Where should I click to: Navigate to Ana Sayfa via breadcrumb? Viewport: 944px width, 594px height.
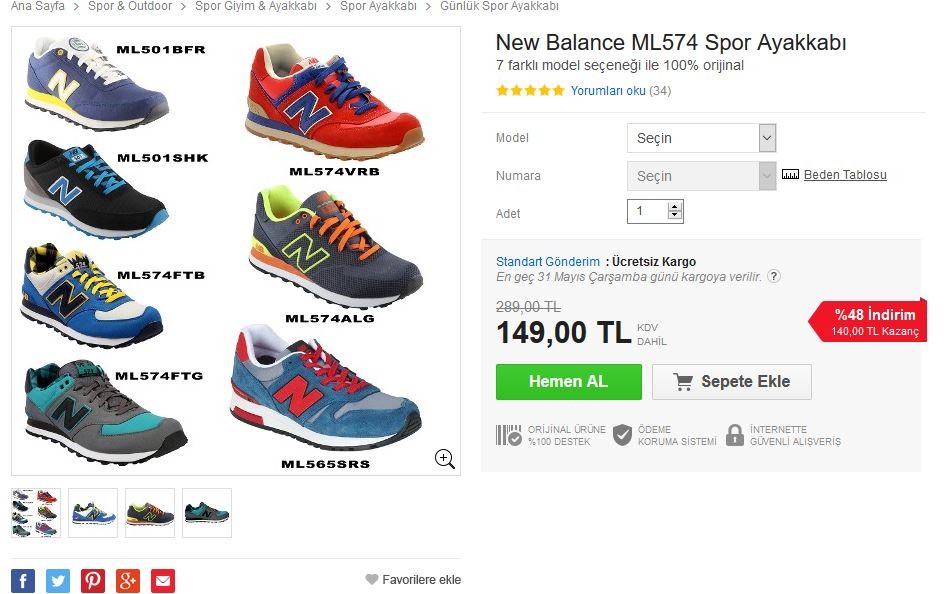(36, 5)
